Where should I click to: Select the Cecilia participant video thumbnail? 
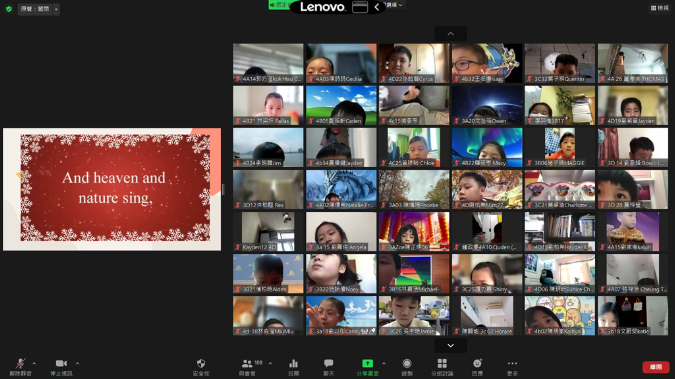(341, 63)
